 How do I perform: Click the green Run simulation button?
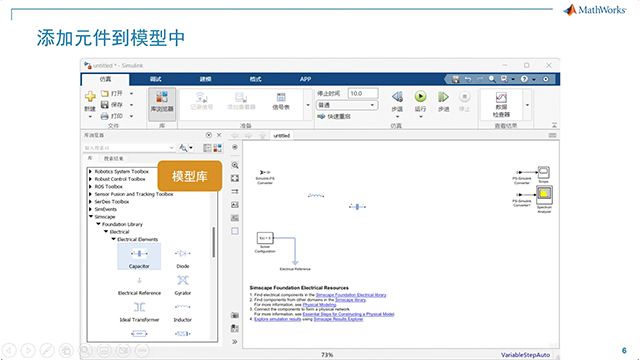(x=420, y=97)
